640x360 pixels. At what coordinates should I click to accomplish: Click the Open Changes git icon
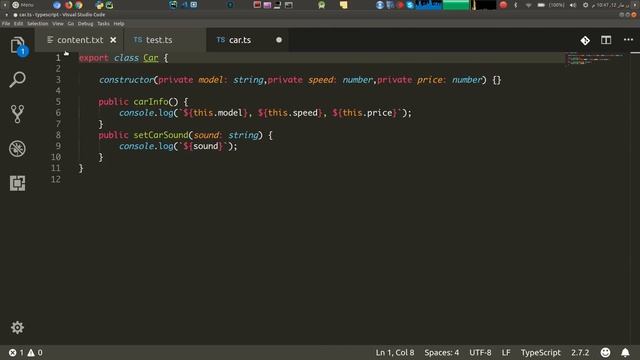585,40
